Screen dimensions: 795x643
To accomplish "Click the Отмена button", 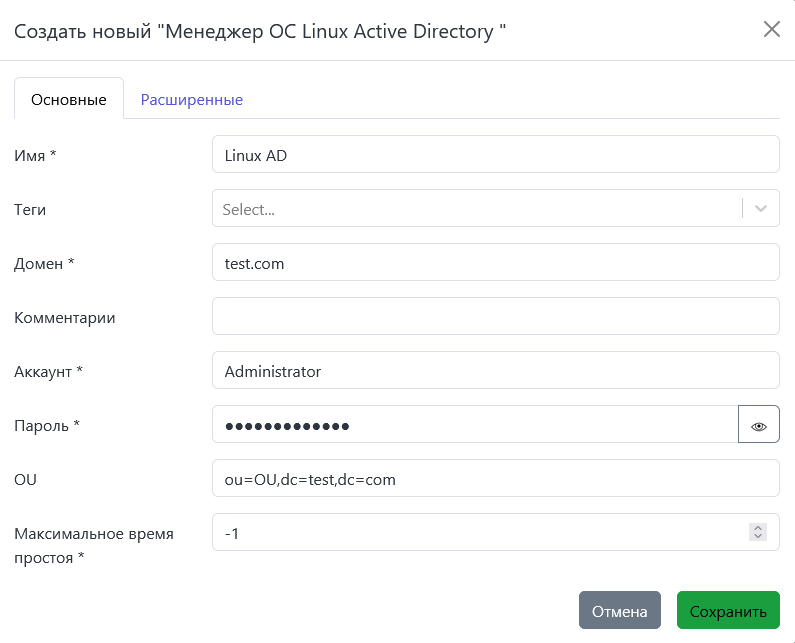I will tap(619, 611).
